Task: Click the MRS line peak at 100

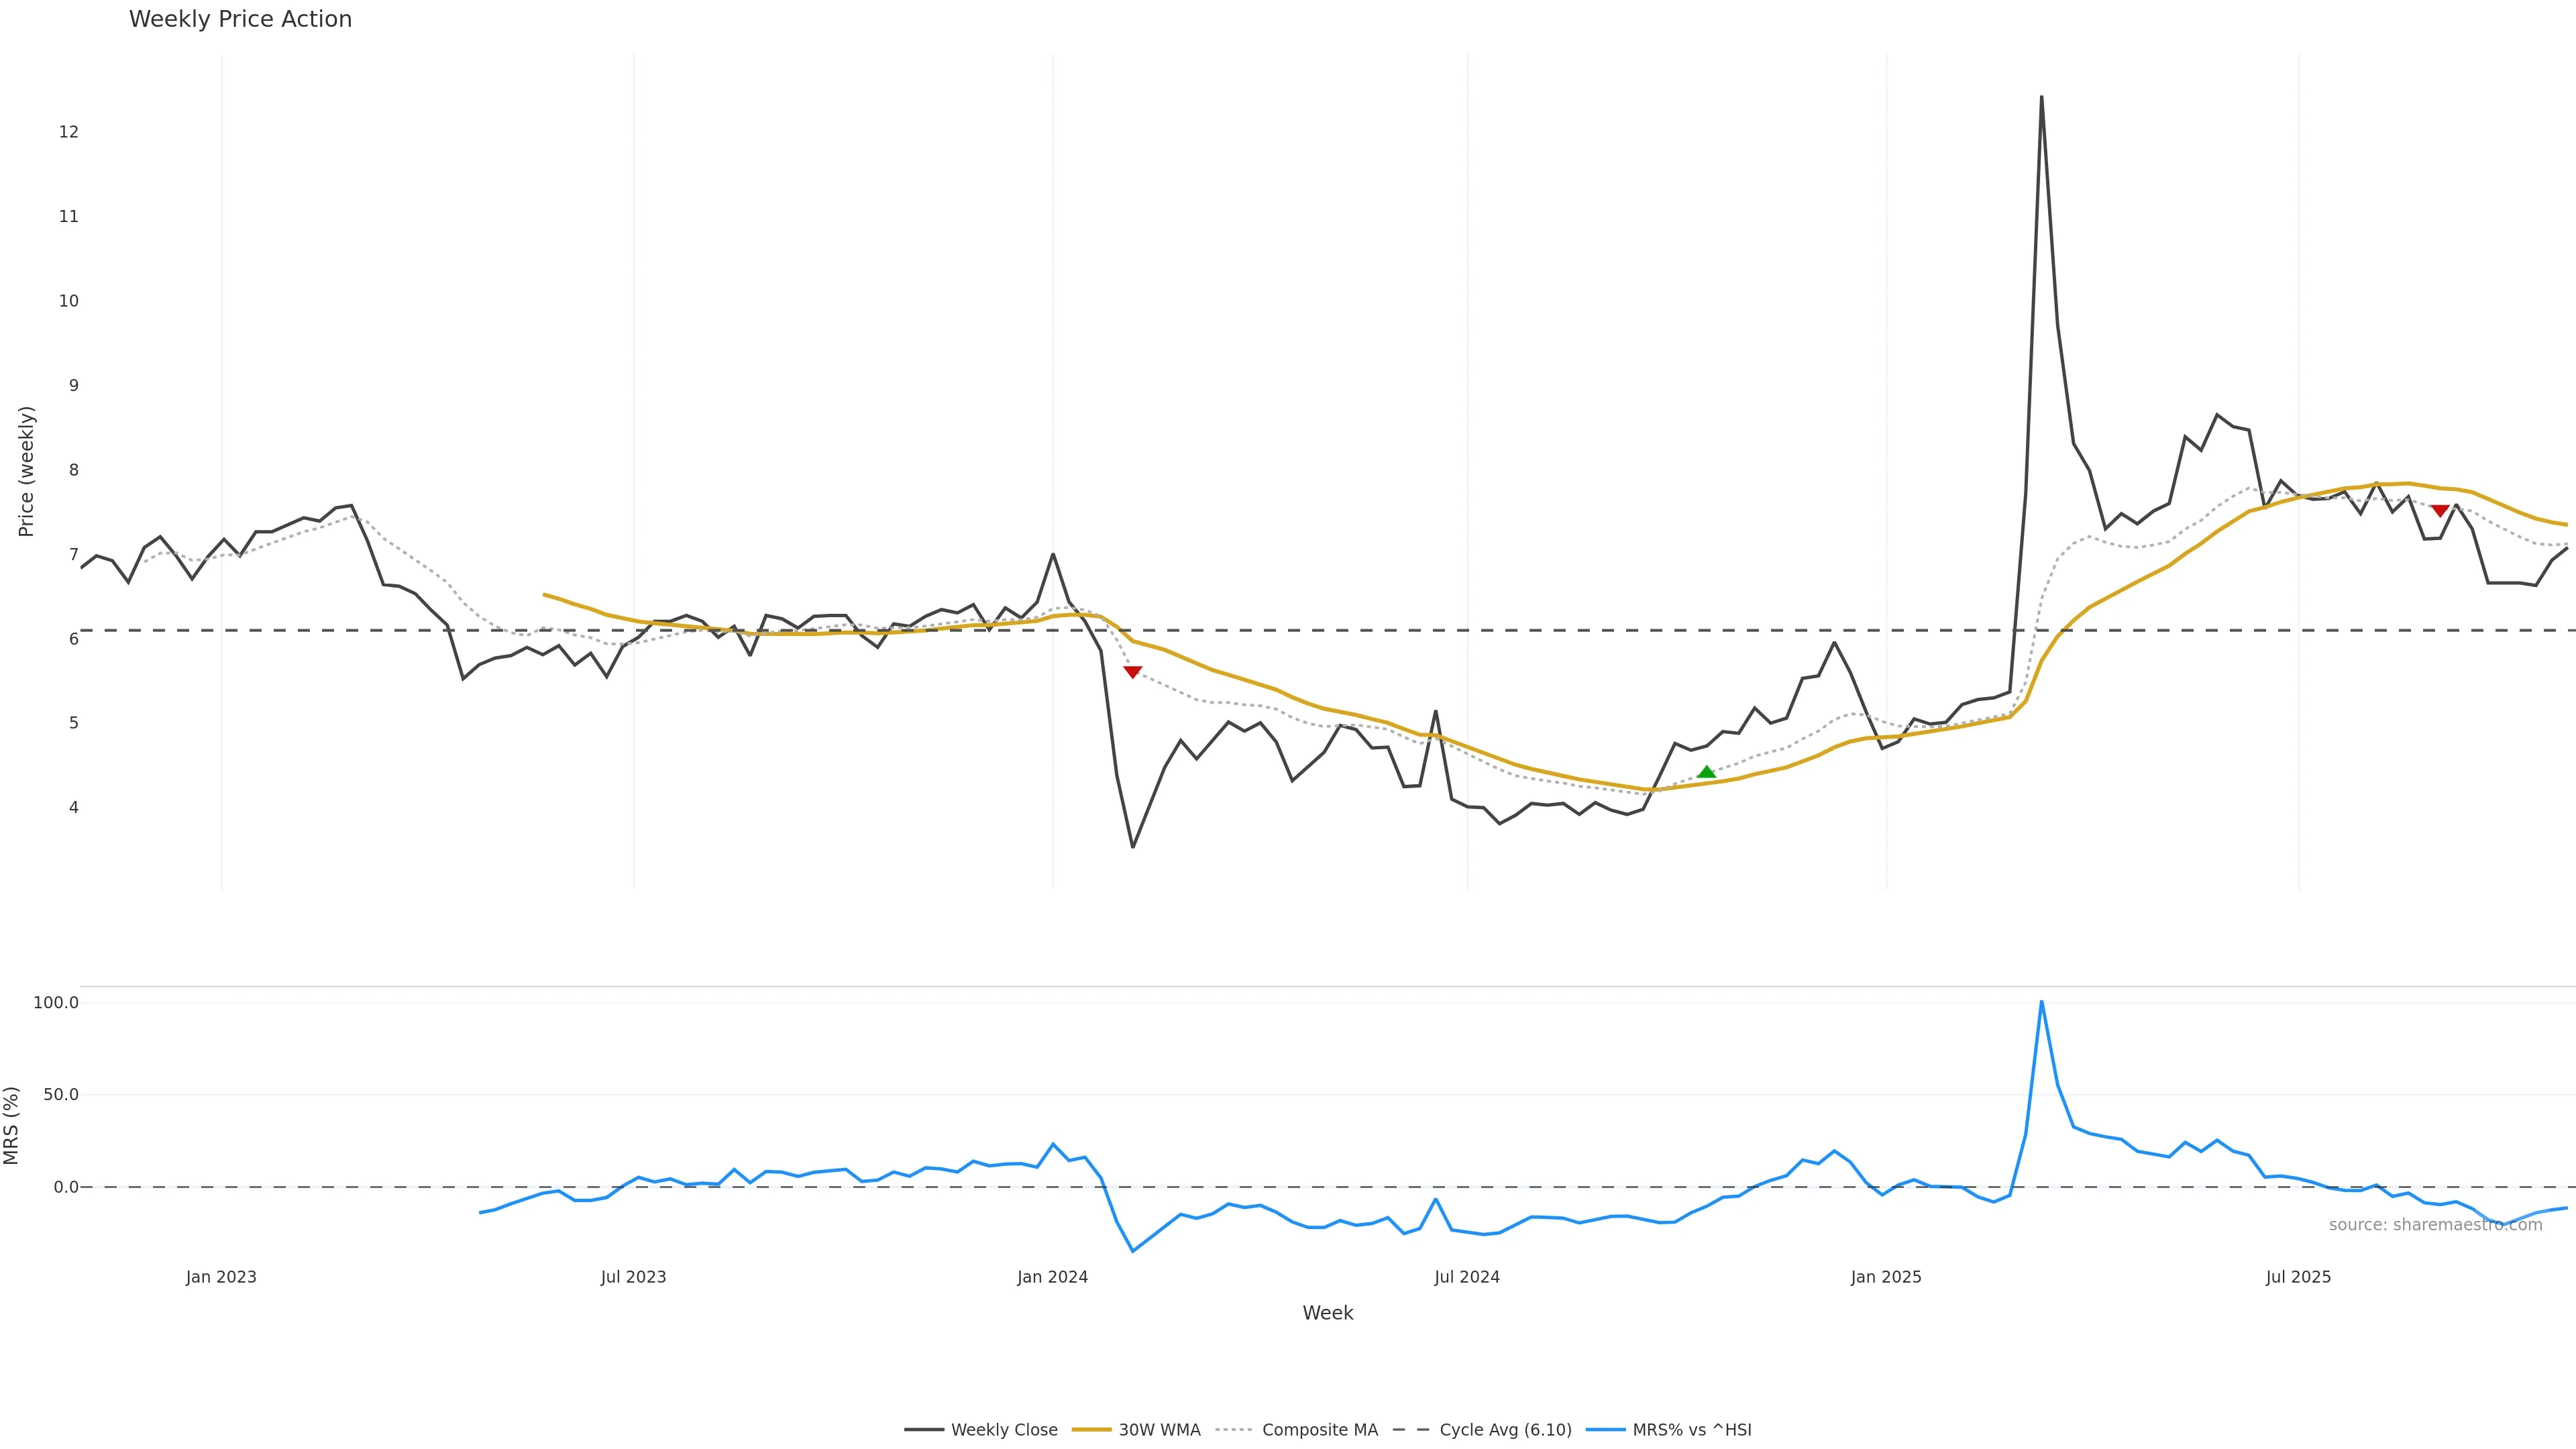Action: (2041, 1002)
